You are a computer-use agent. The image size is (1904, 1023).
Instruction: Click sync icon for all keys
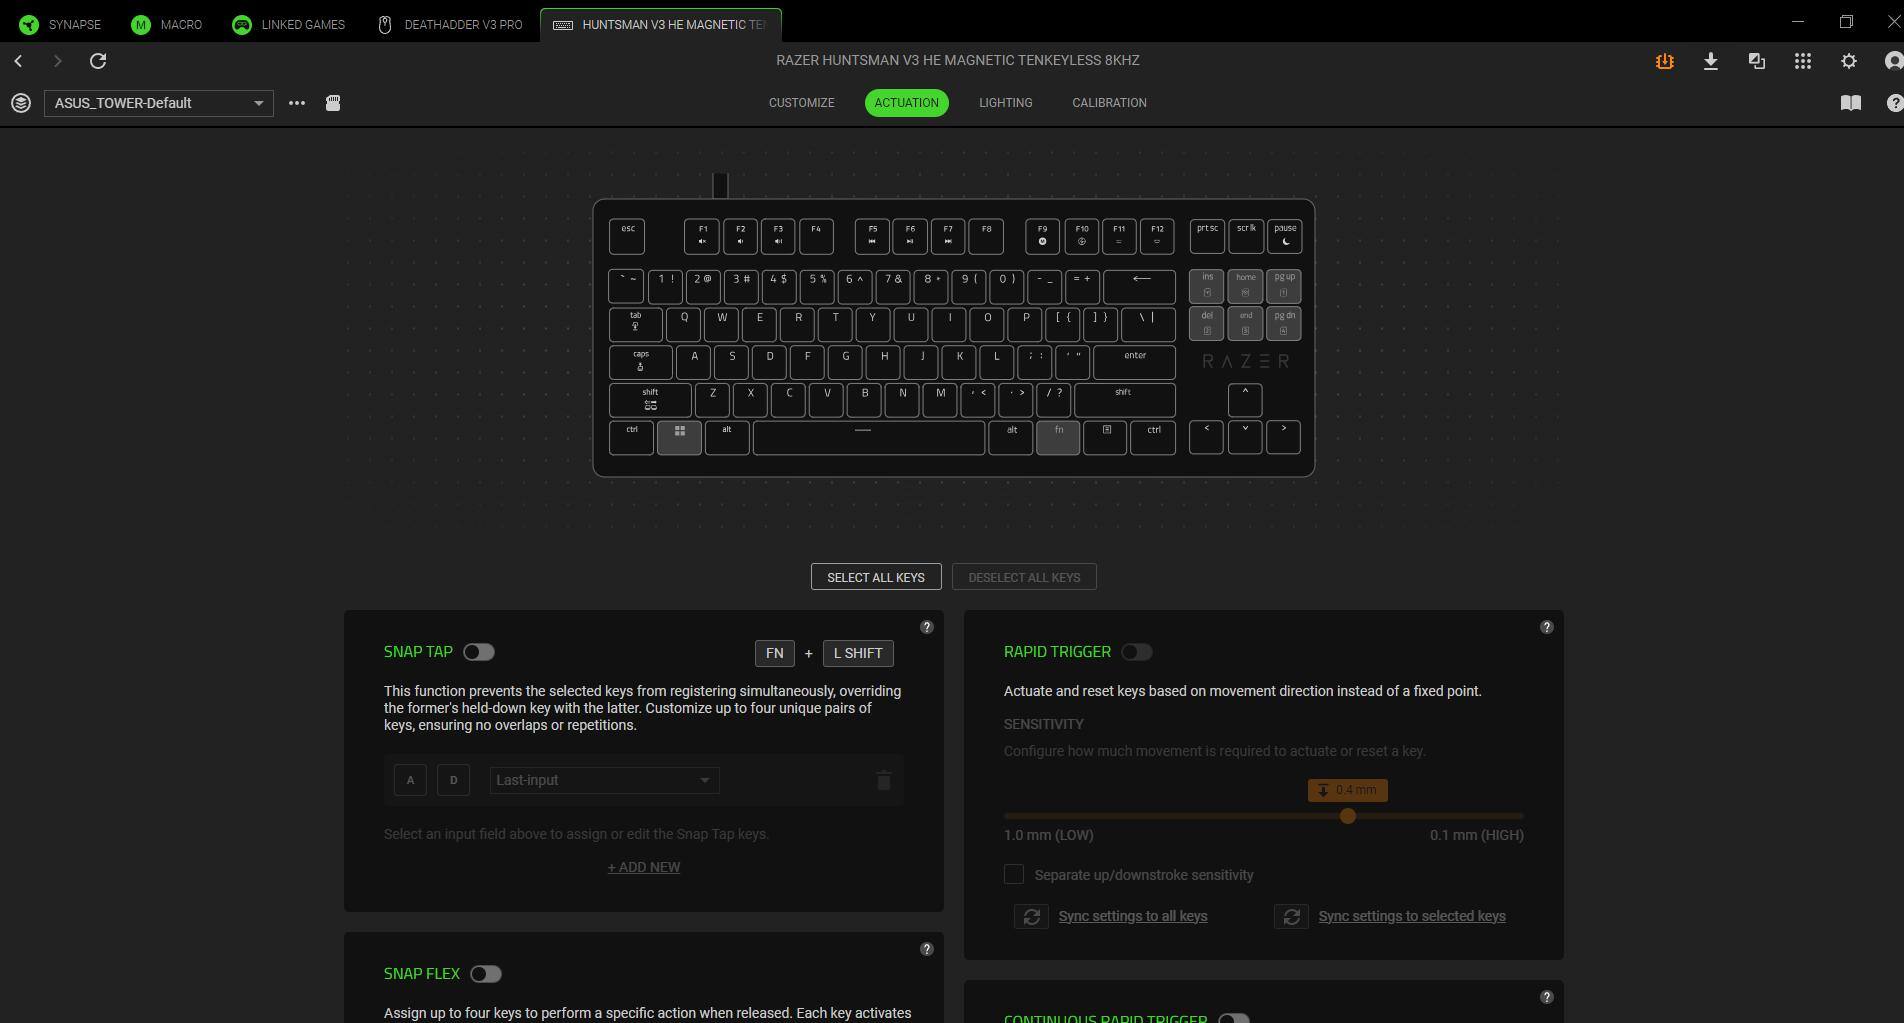tap(1031, 916)
